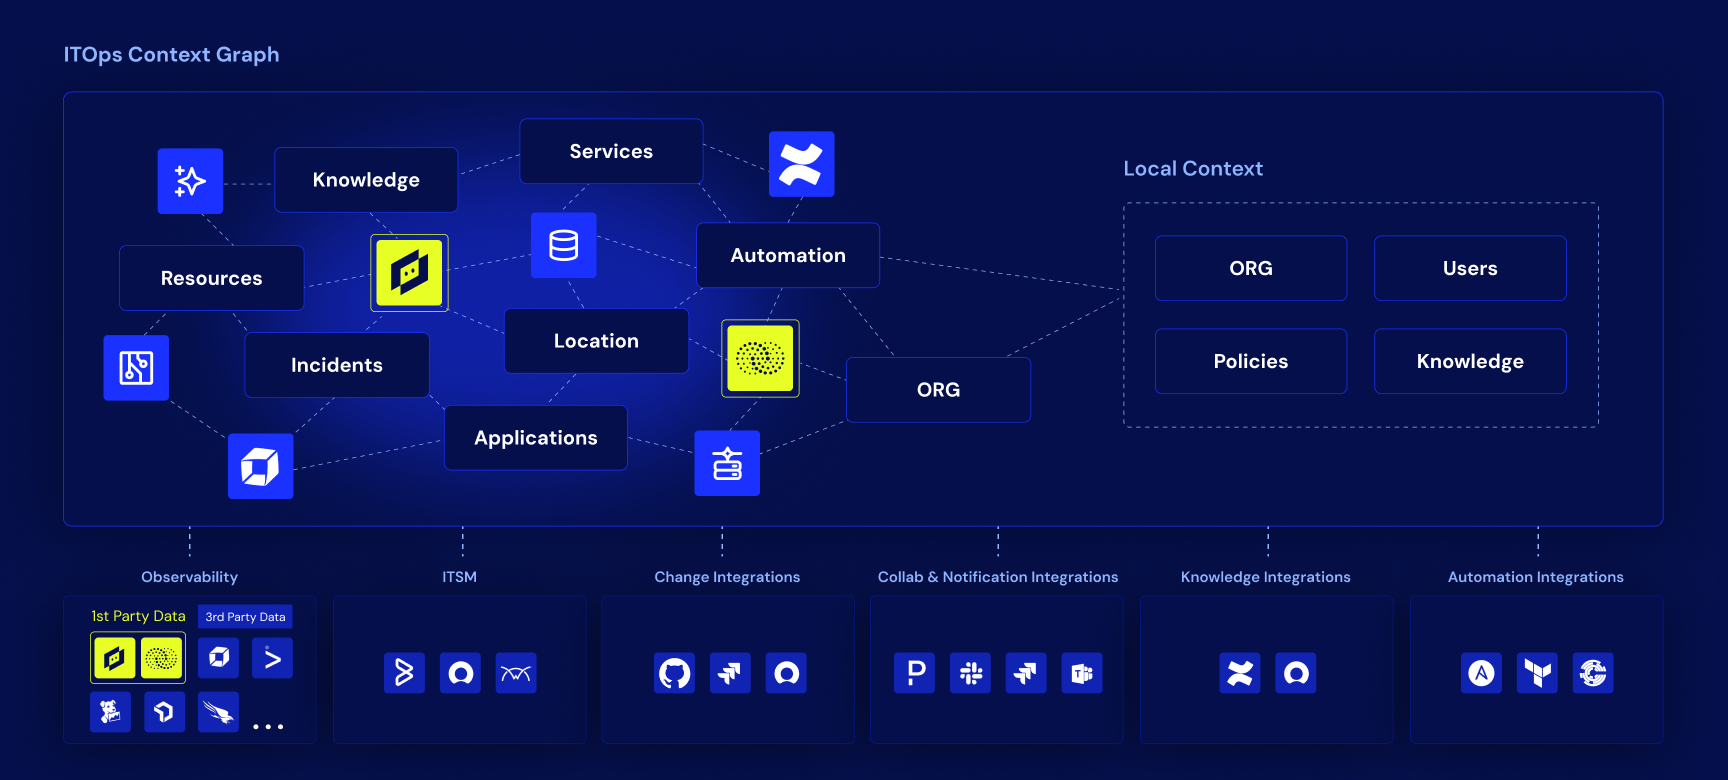The height and width of the screenshot is (780, 1728).
Task: Click the New Relic icon in Observability
Action: 164,712
